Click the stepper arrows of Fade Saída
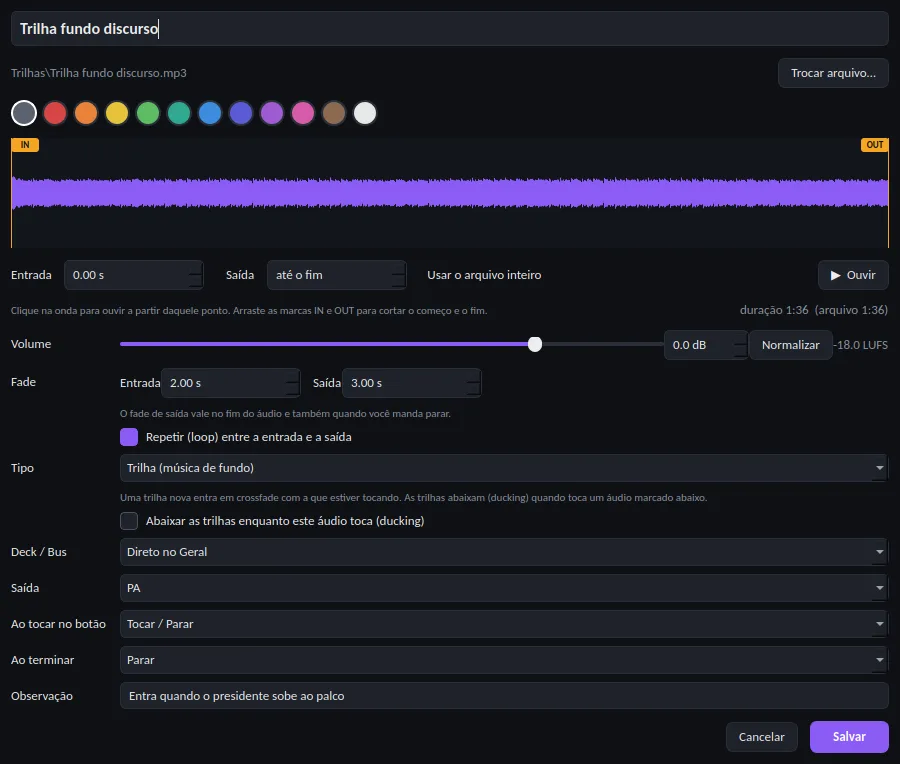 [474, 383]
